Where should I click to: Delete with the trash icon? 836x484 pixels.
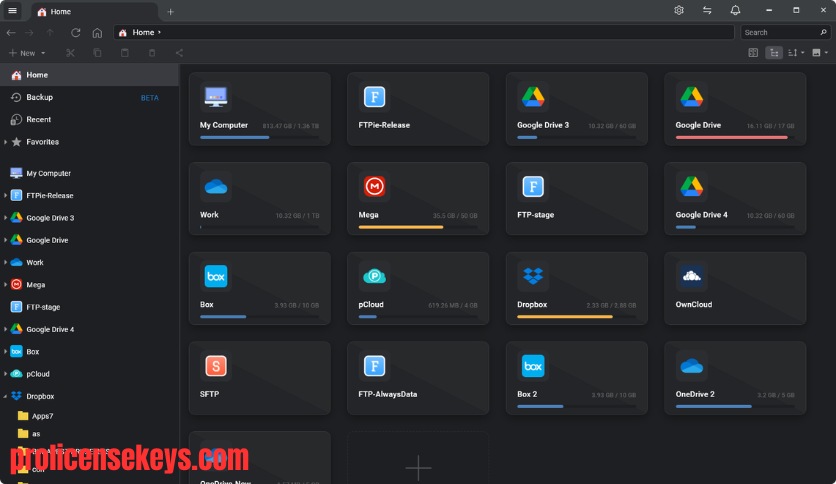[x=152, y=53]
